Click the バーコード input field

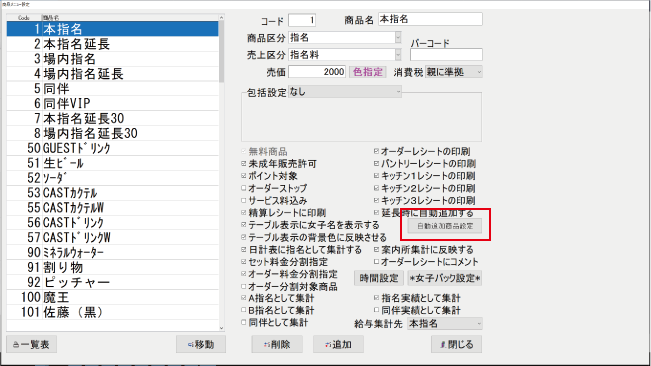coord(446,55)
